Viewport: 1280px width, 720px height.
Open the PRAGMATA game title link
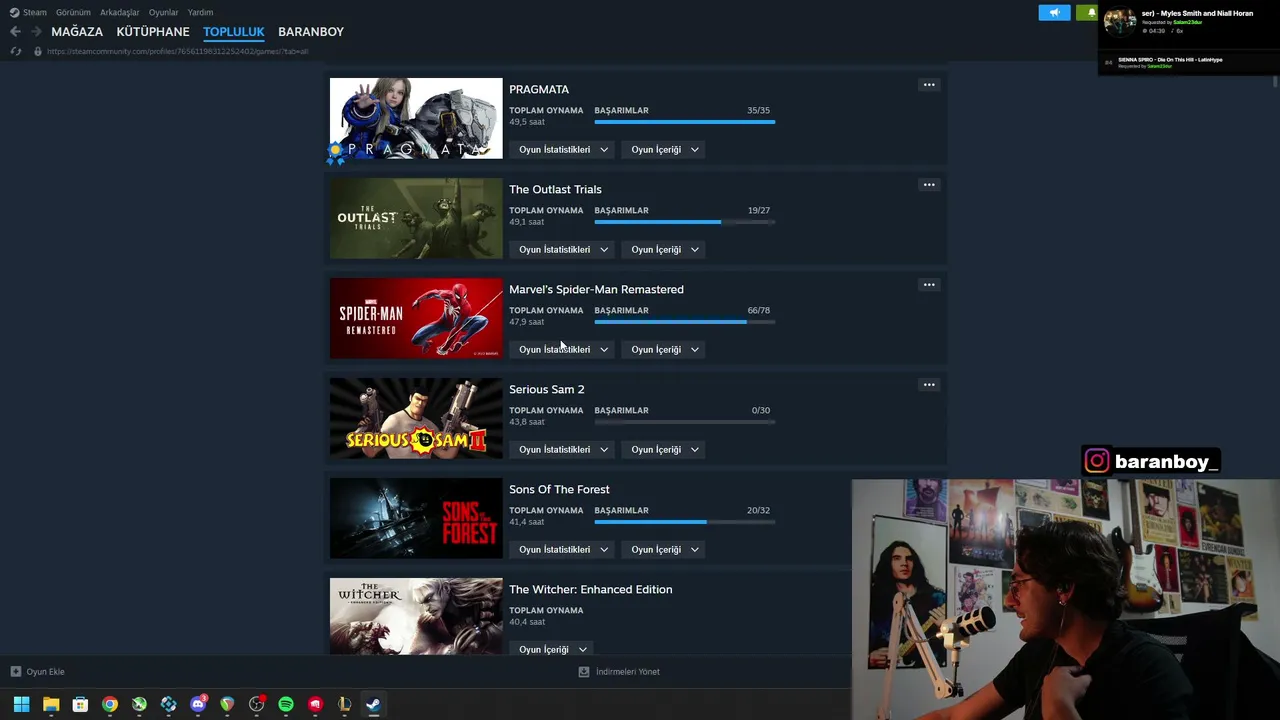click(x=539, y=90)
